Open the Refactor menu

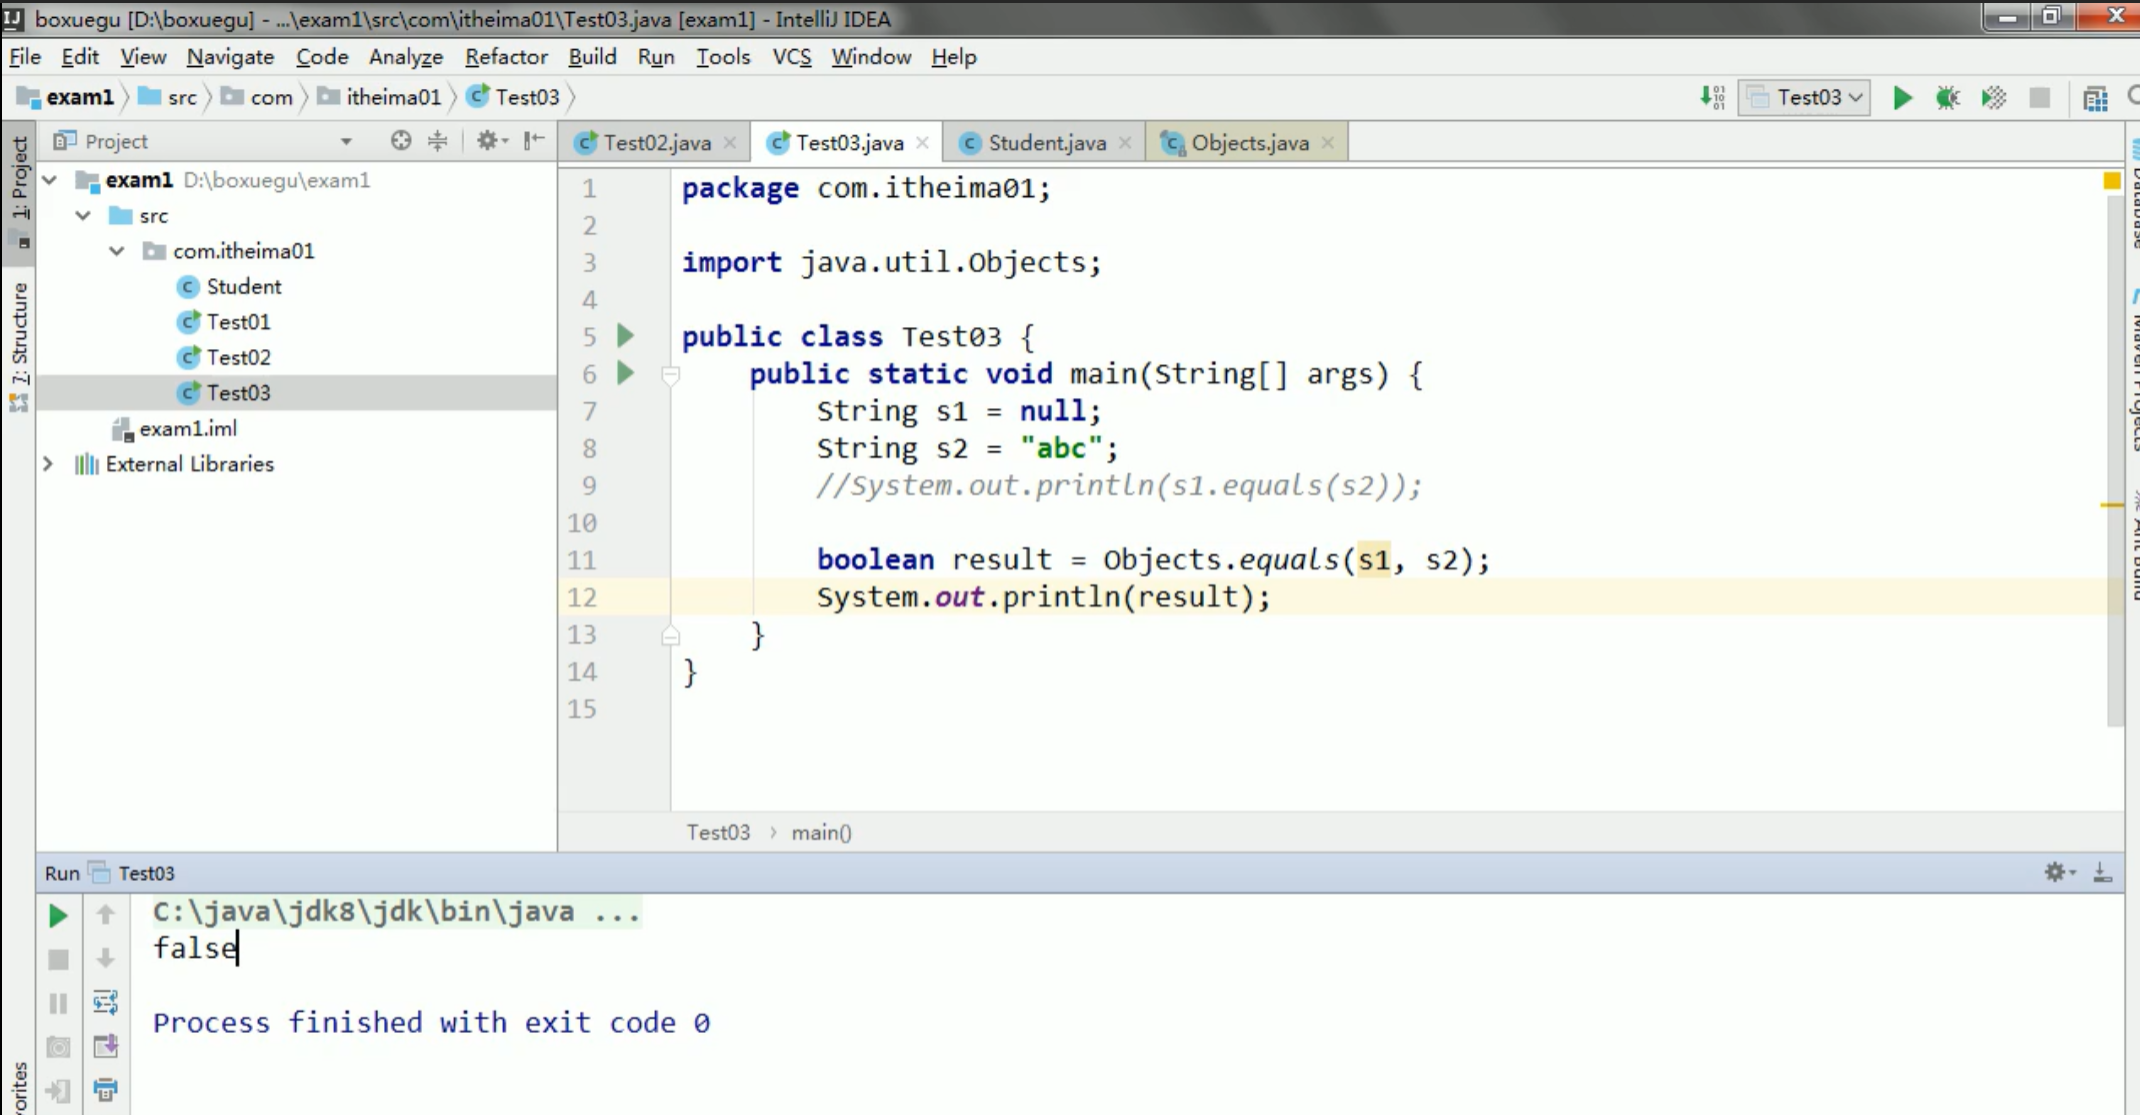point(506,57)
